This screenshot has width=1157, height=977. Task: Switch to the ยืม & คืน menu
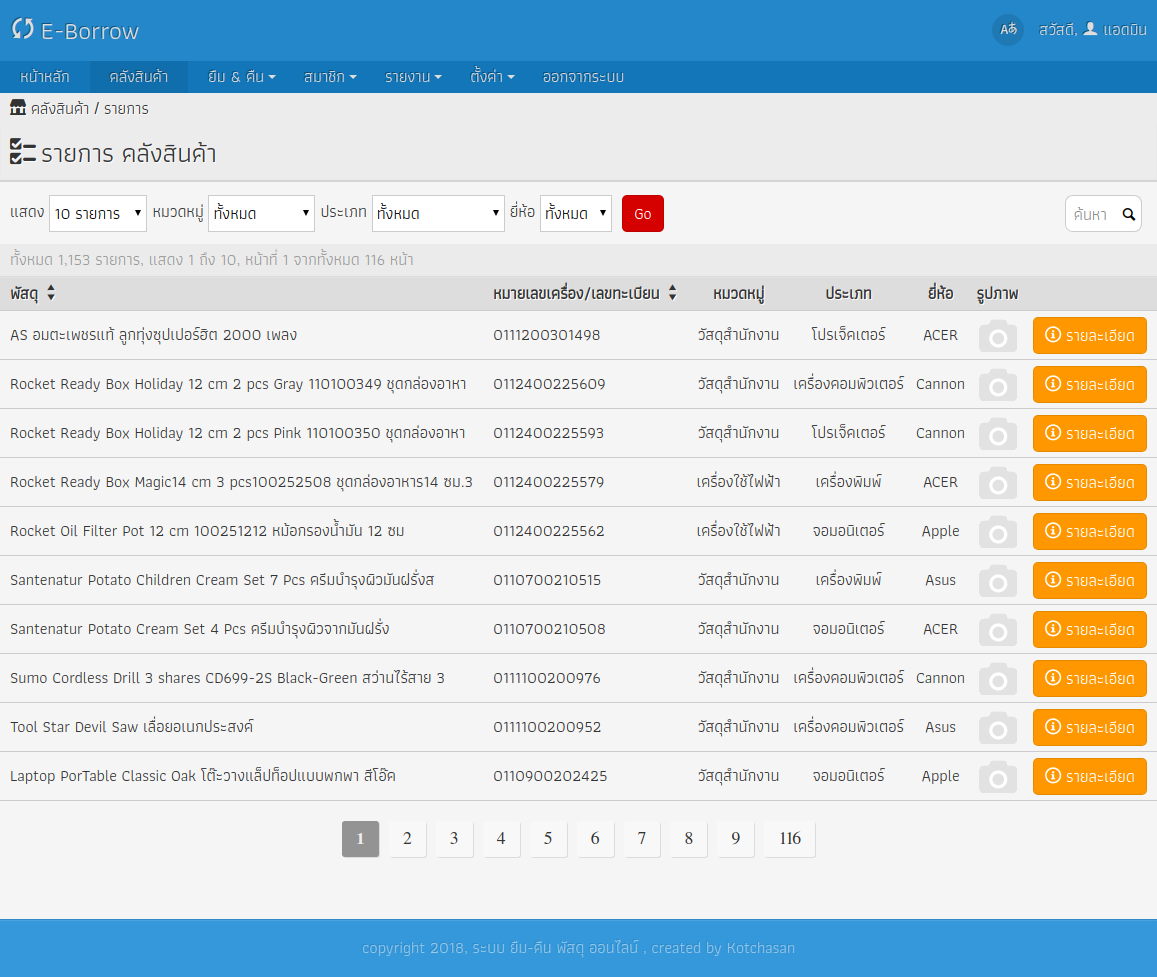pyautogui.click(x=240, y=76)
